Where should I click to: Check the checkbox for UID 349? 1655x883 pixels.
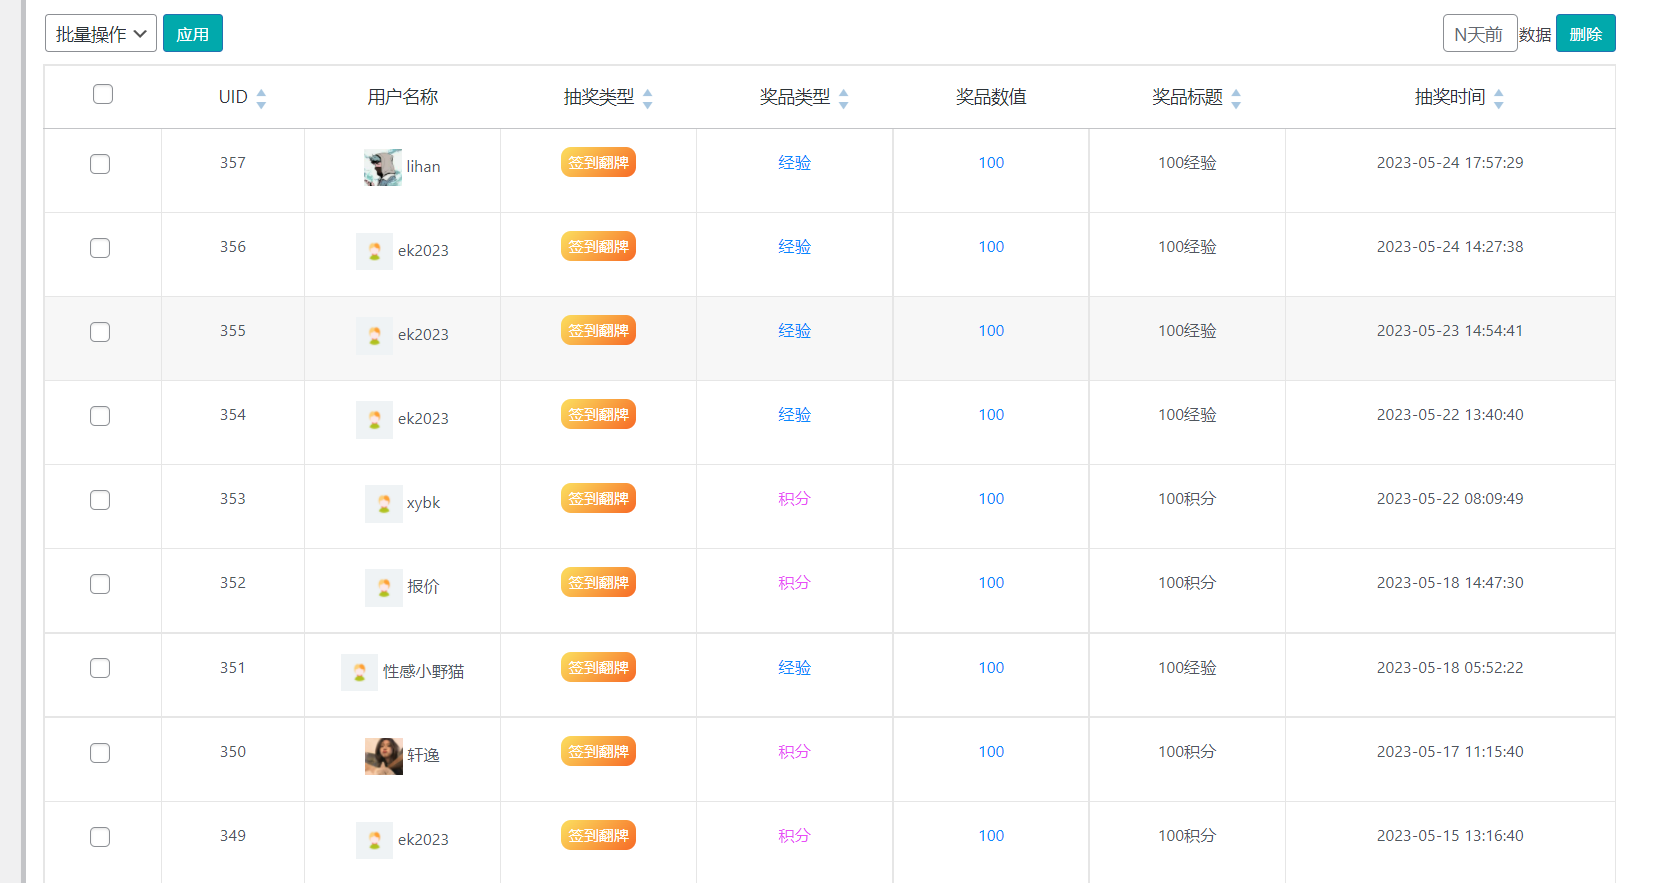click(100, 837)
